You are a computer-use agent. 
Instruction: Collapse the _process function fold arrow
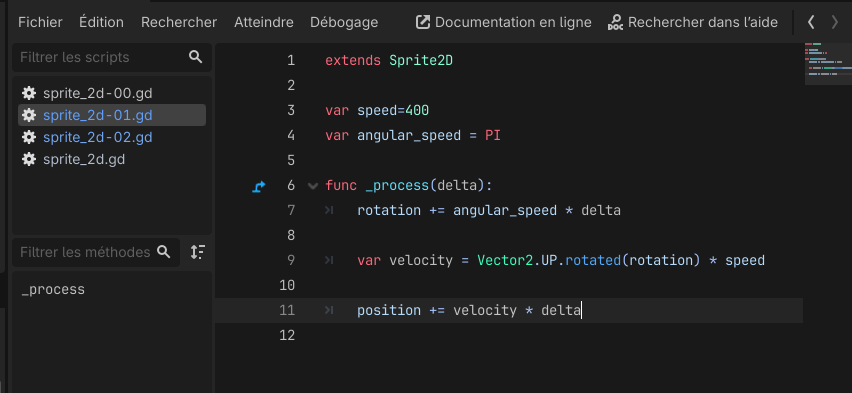pos(312,186)
